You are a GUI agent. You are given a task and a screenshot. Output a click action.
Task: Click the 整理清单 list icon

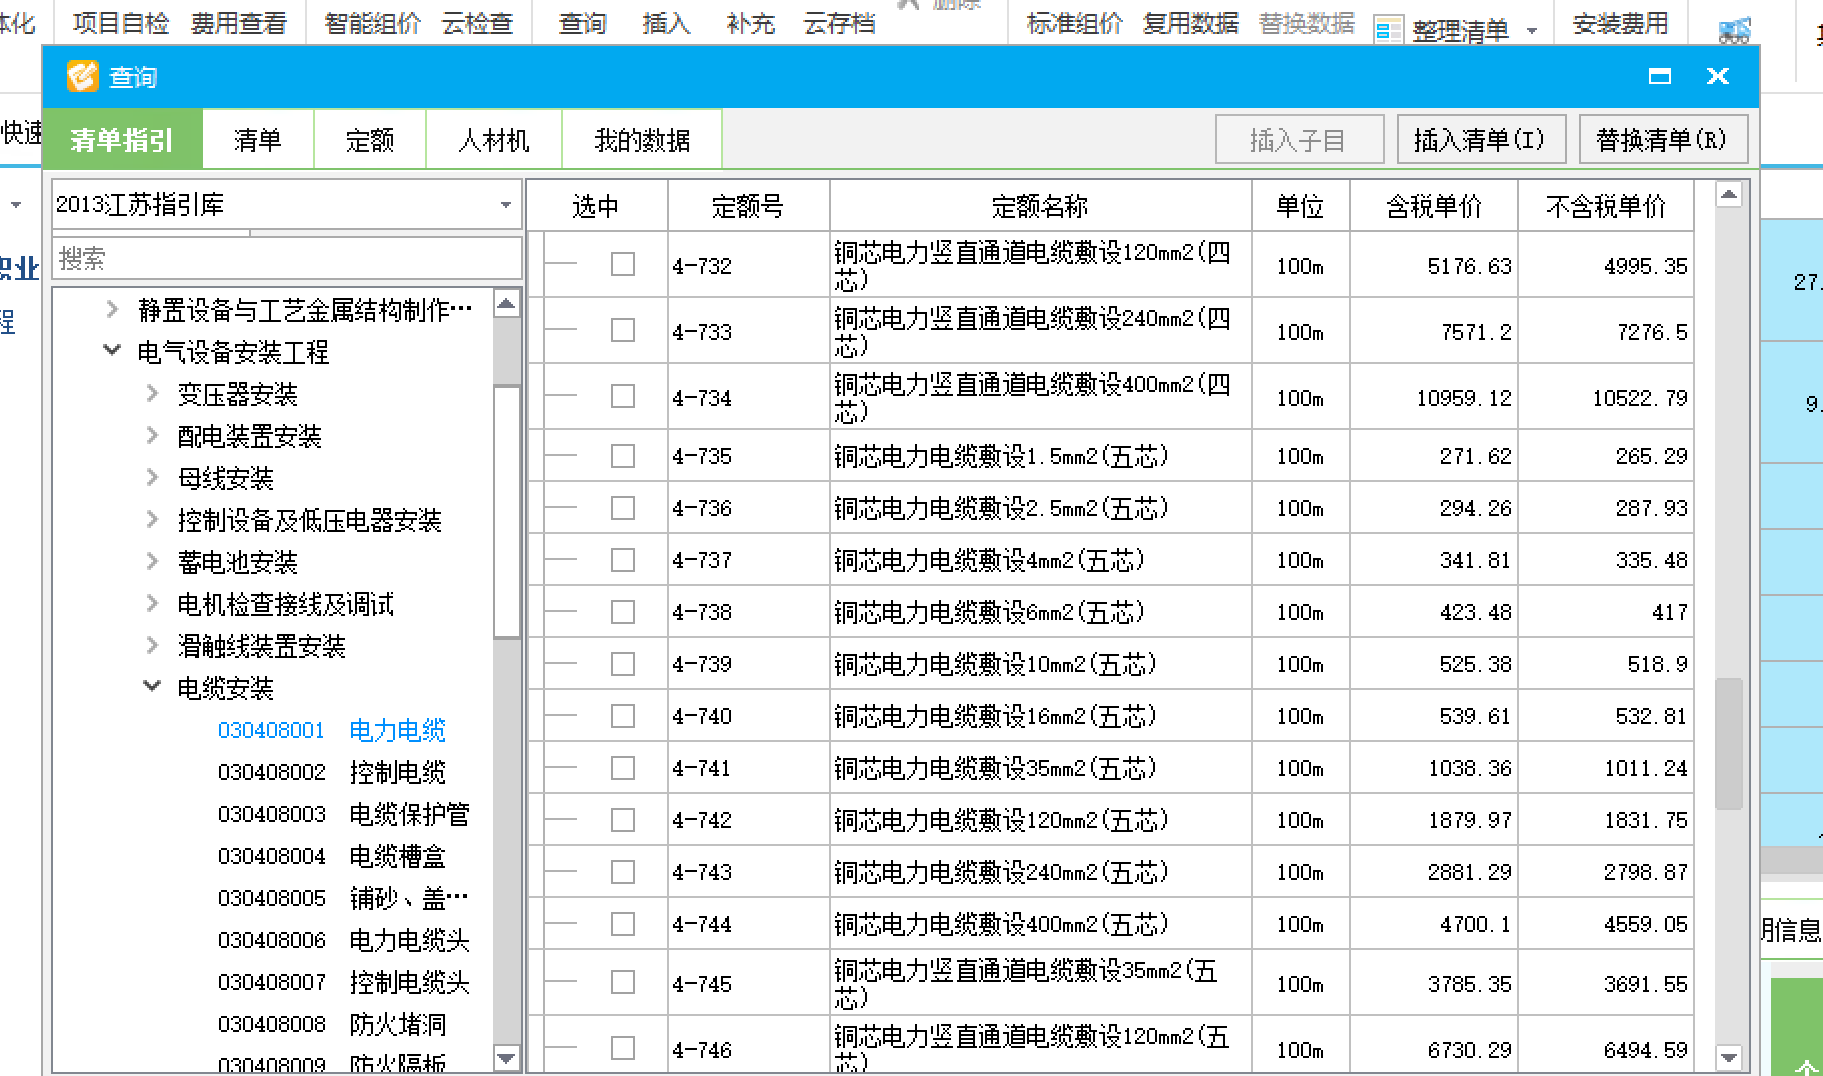tap(1389, 30)
